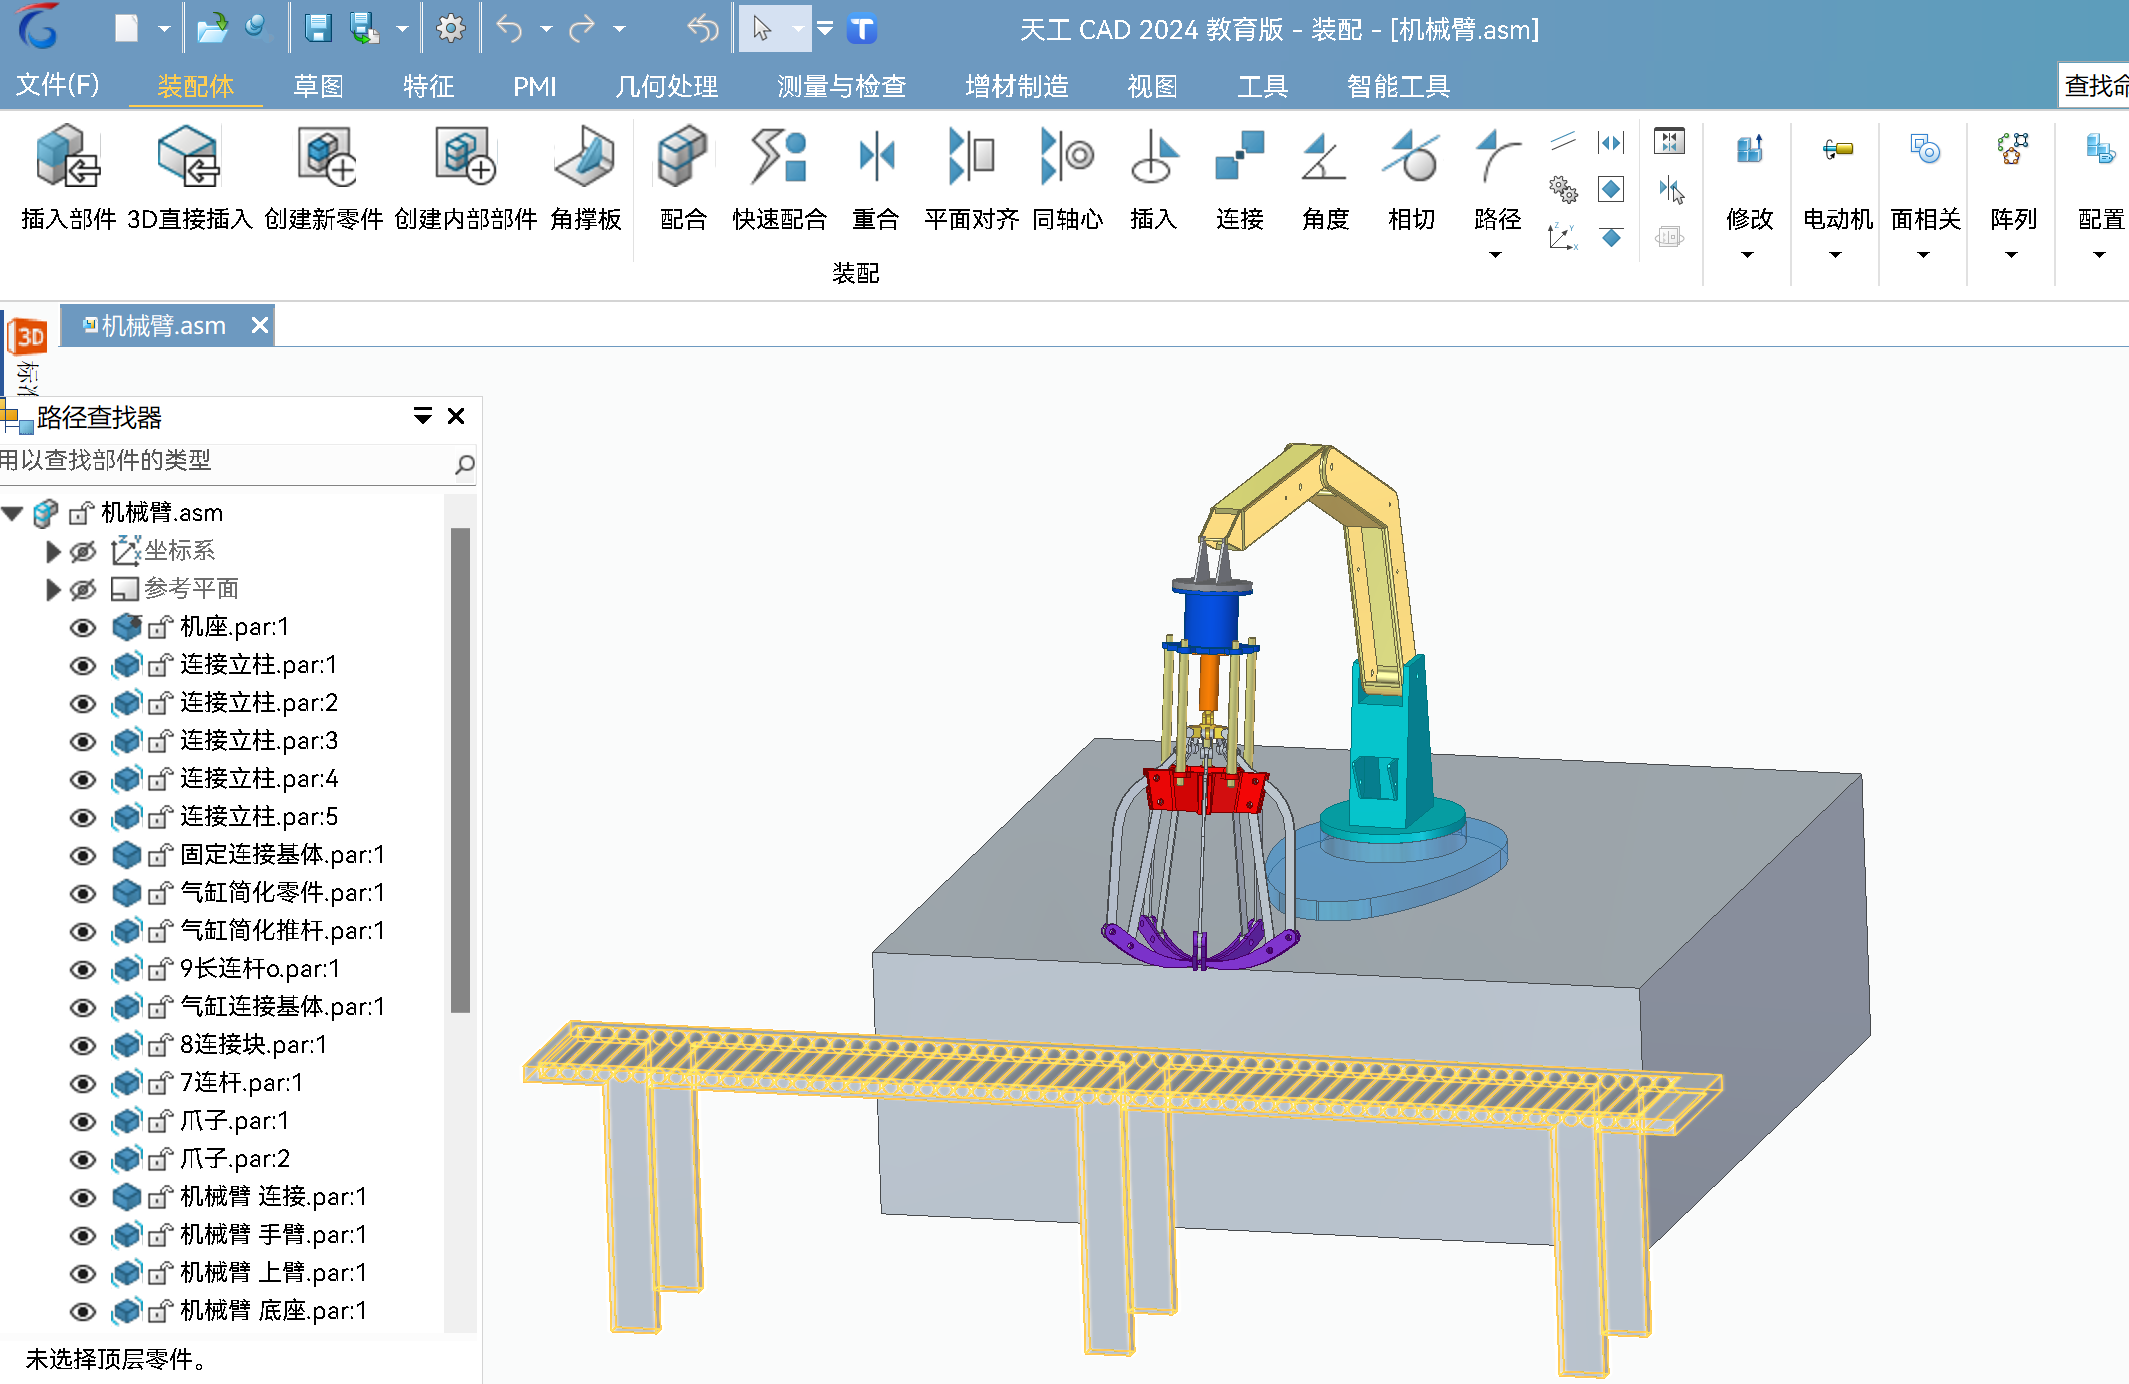This screenshot has width=2129, height=1384.
Task: Toggle visibility of 连接立柱.par:3
Action: tap(83, 742)
